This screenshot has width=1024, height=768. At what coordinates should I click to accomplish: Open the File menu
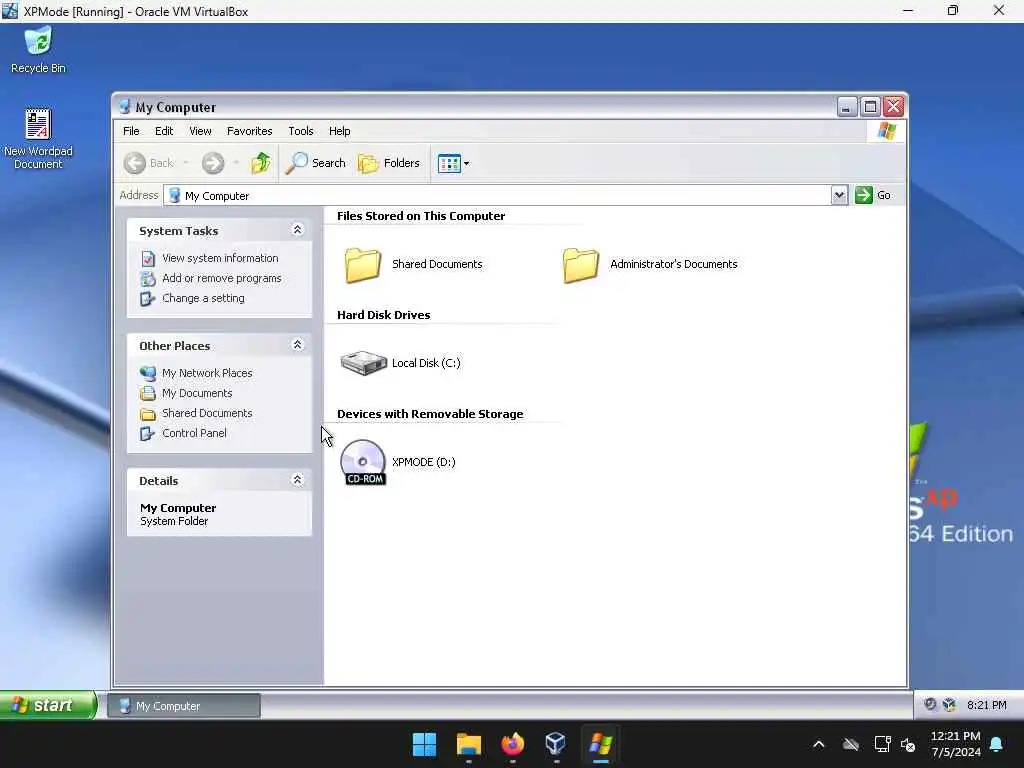(x=131, y=131)
